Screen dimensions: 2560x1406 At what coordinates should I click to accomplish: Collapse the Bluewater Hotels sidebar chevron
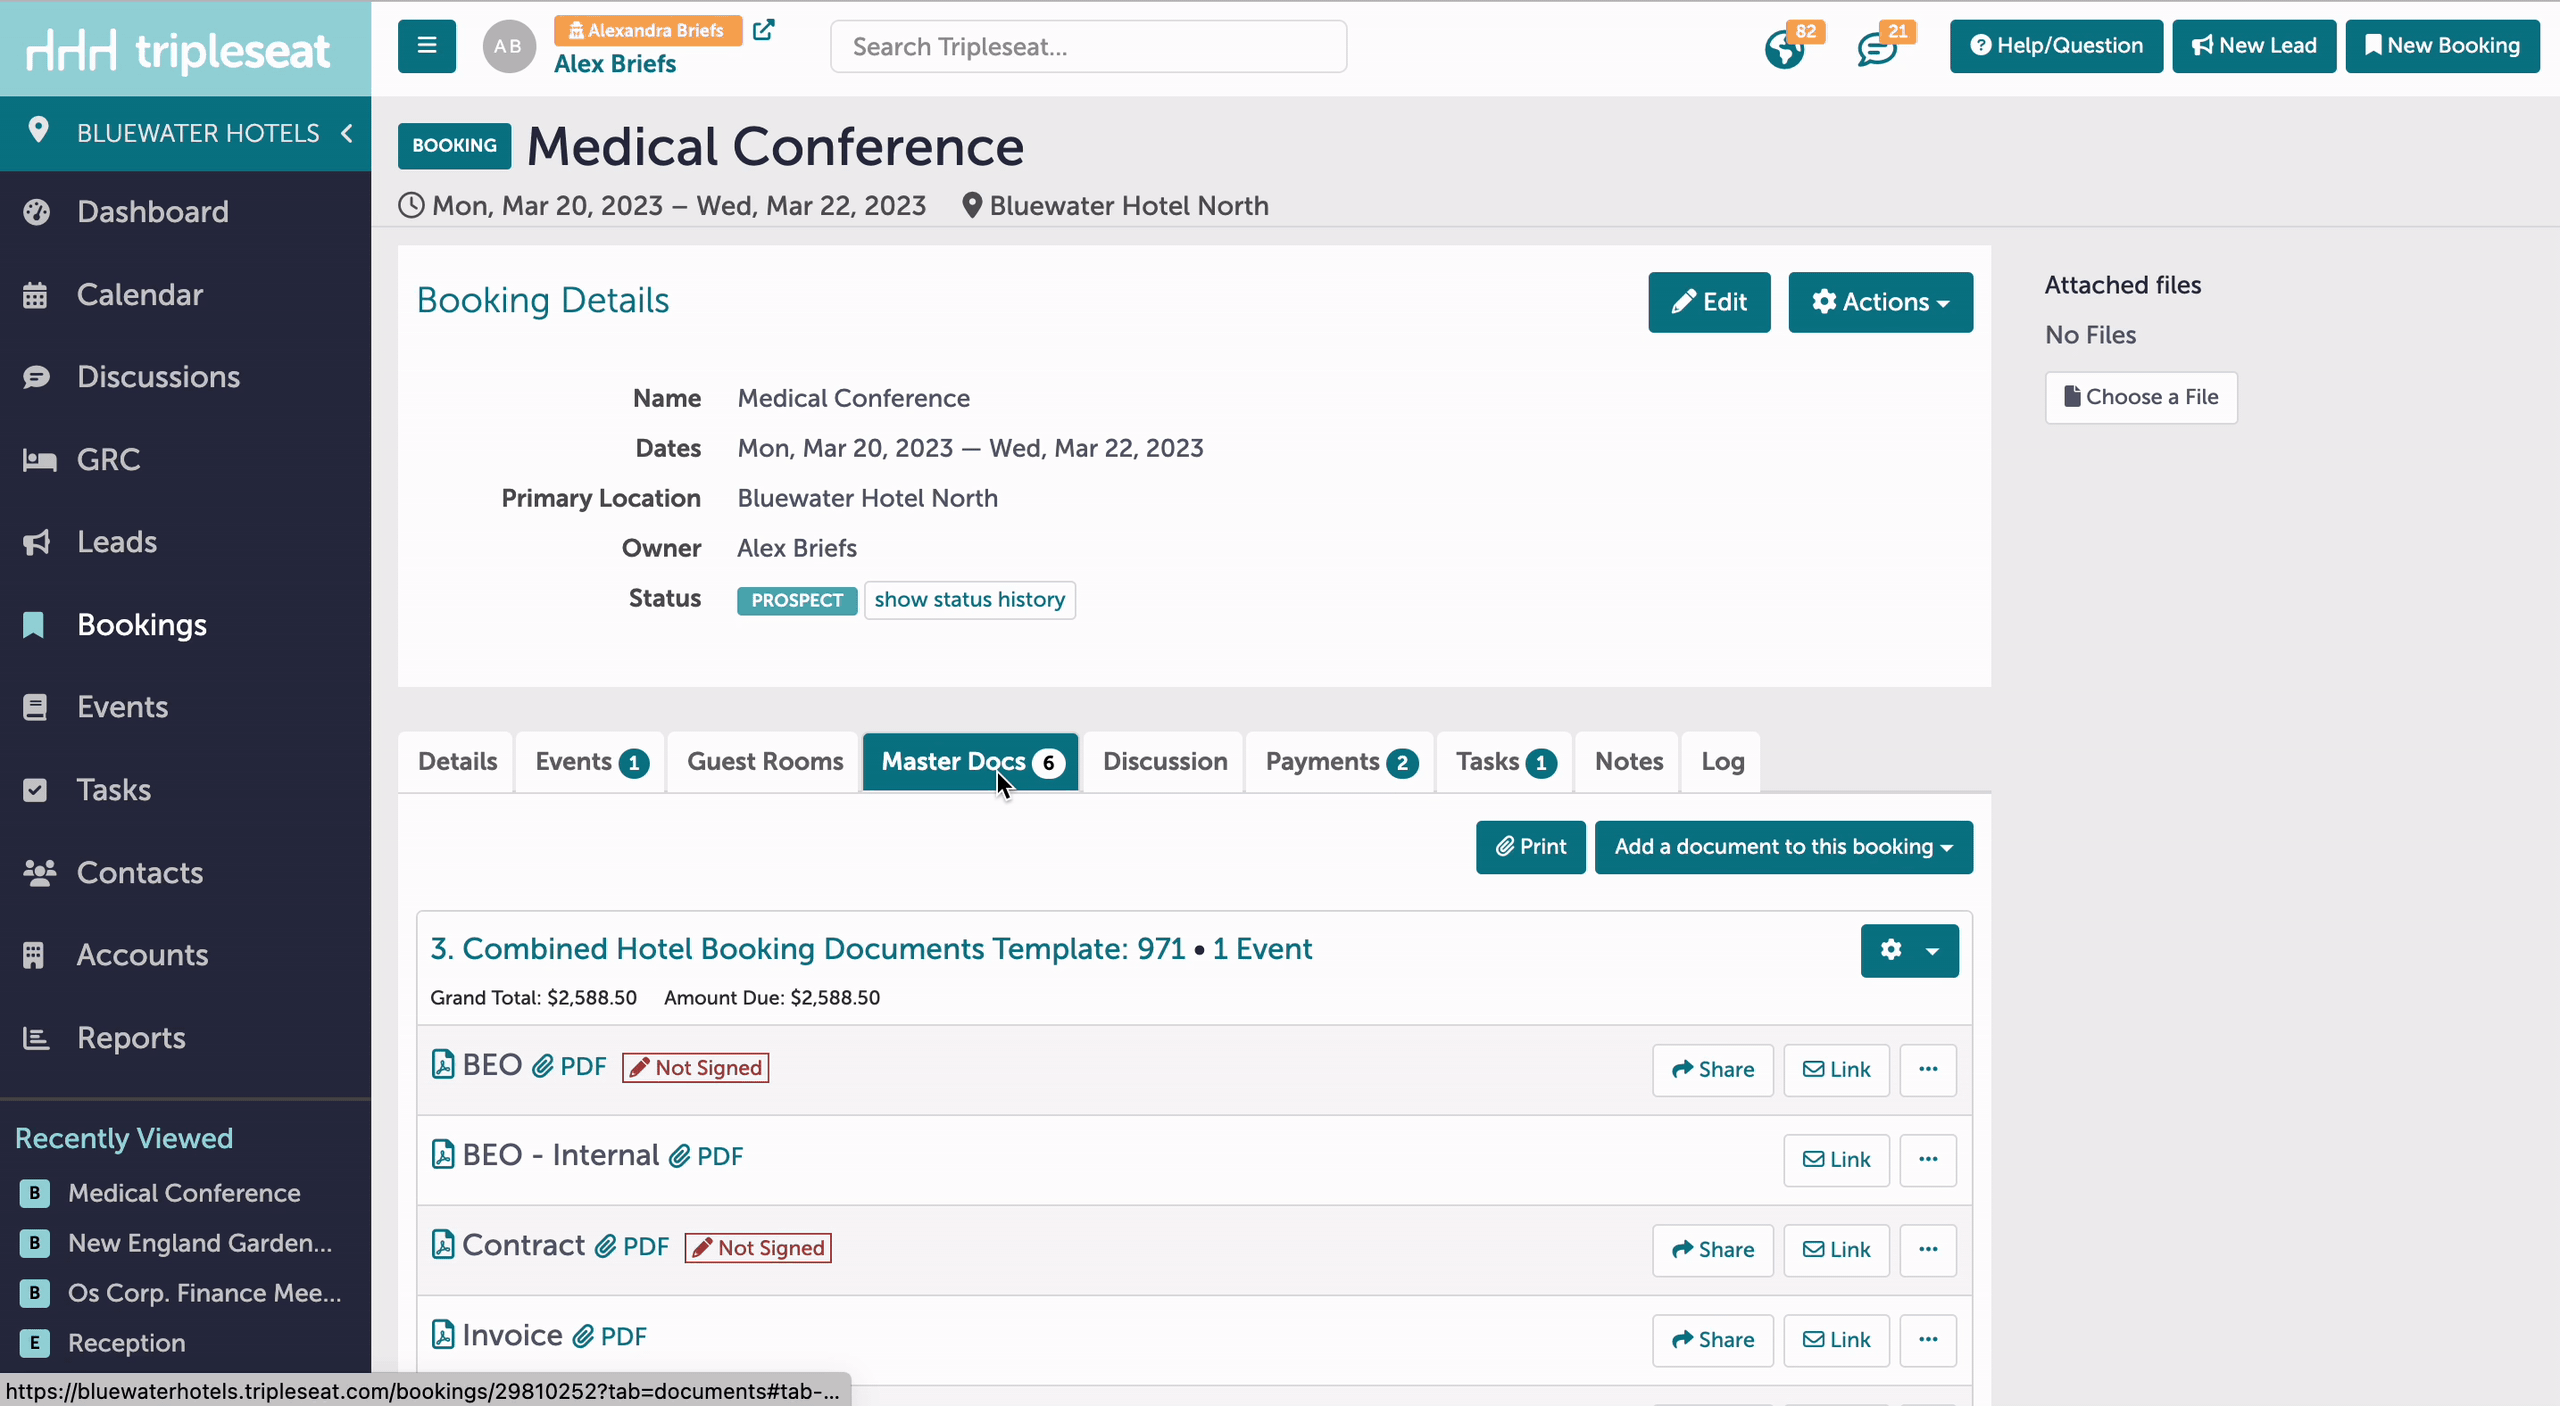[x=347, y=133]
